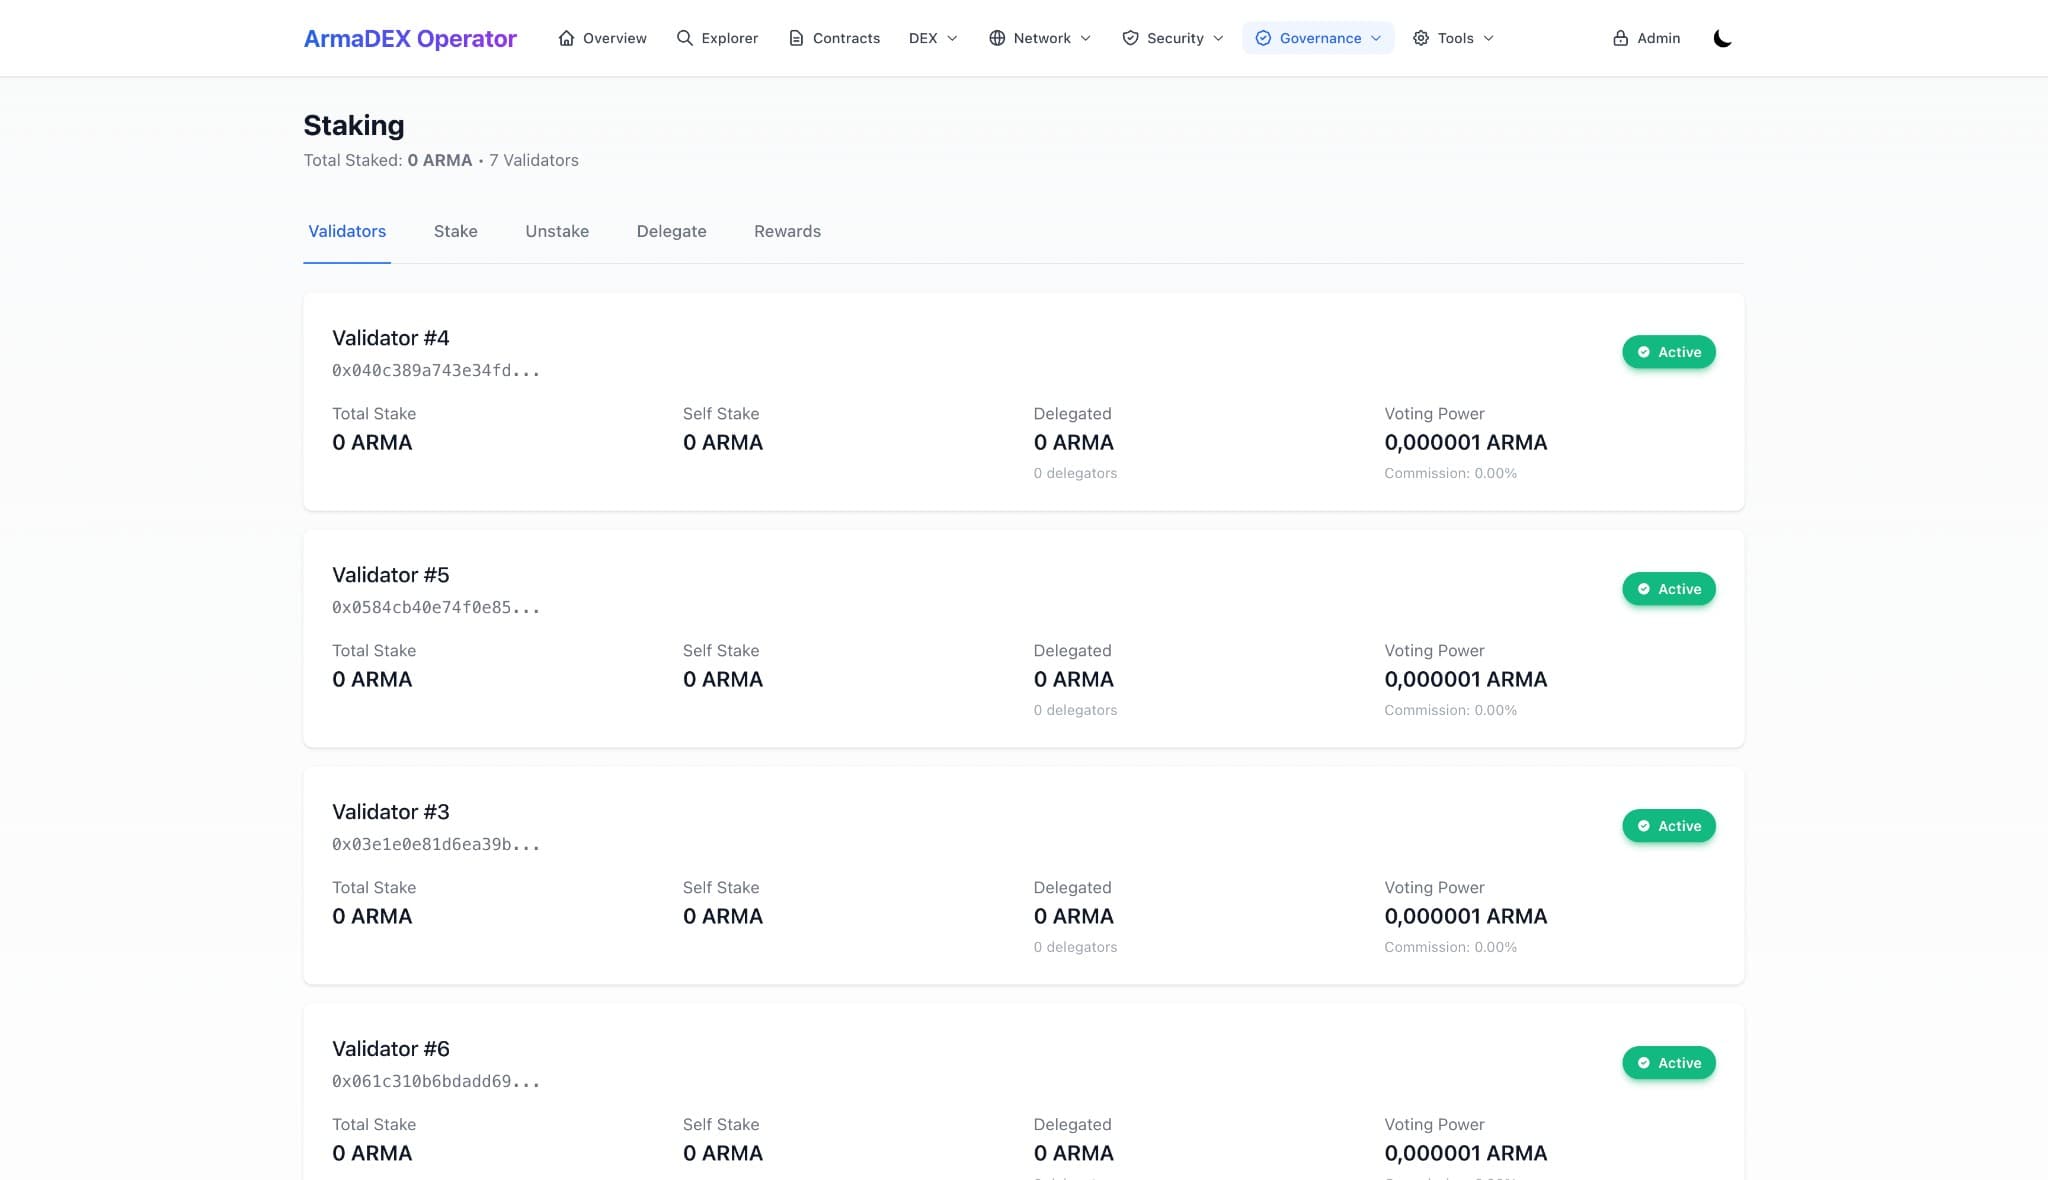Toggle dark mode with the moon icon

pyautogui.click(x=1723, y=38)
